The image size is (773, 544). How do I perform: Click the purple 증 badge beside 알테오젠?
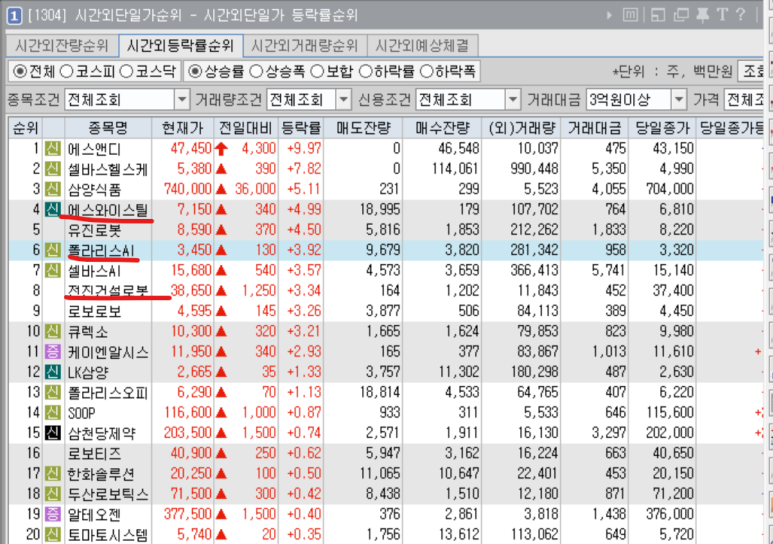[x=53, y=514]
